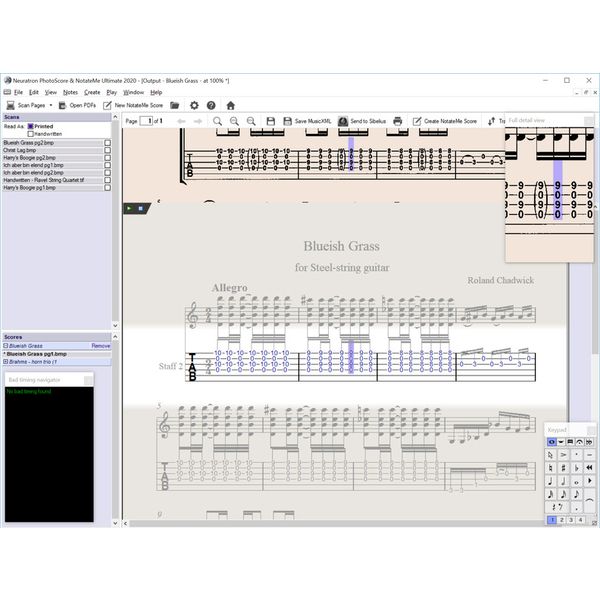Open preferences via the gear icon
This screenshot has width=600, height=600.
(x=194, y=105)
